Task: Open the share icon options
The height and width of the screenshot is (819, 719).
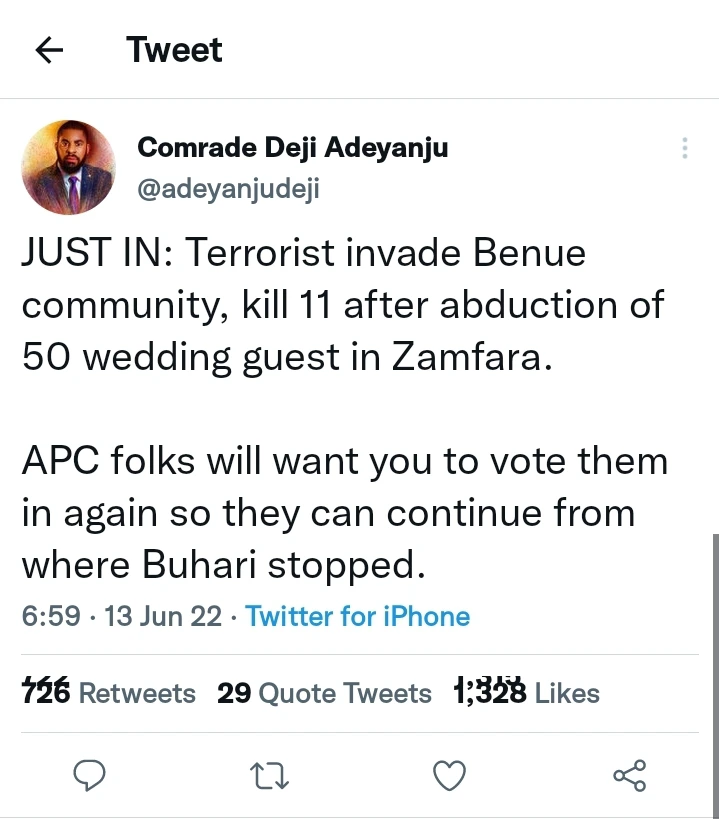Action: tap(629, 775)
